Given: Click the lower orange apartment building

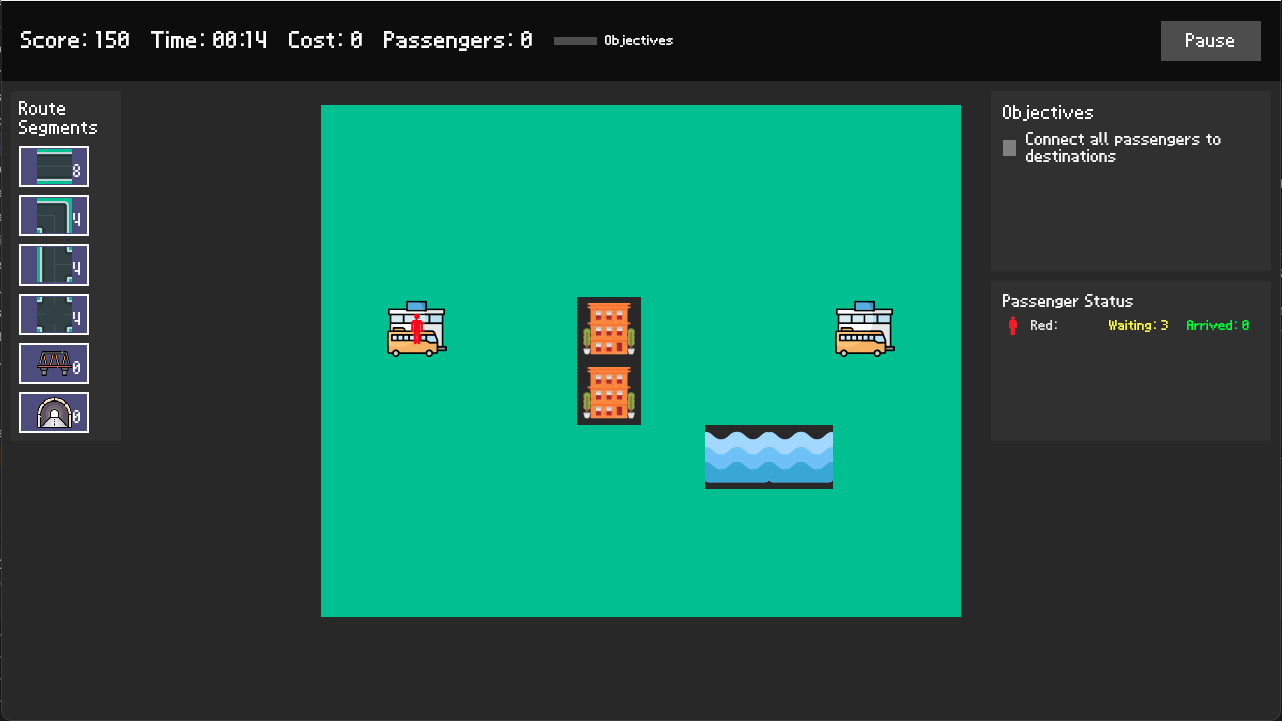Looking at the screenshot, I should tap(609, 393).
